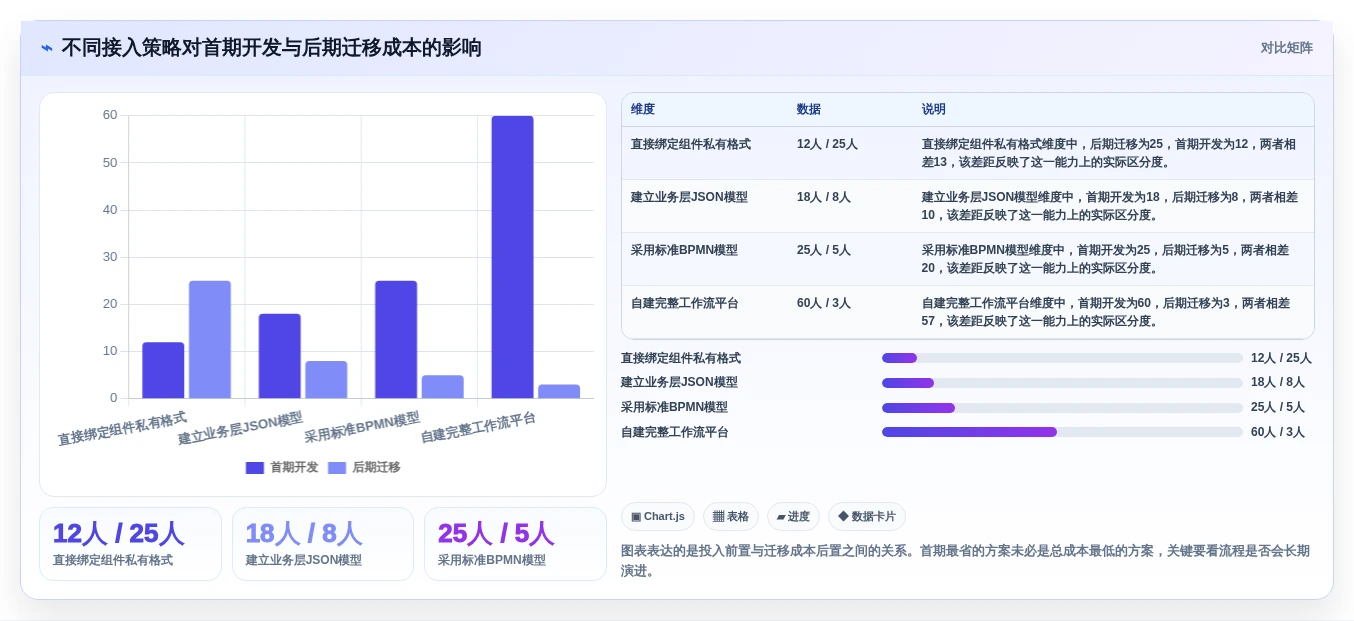
Task: Click x-axis label 直接绑定组件私有格式
Action: click(122, 428)
